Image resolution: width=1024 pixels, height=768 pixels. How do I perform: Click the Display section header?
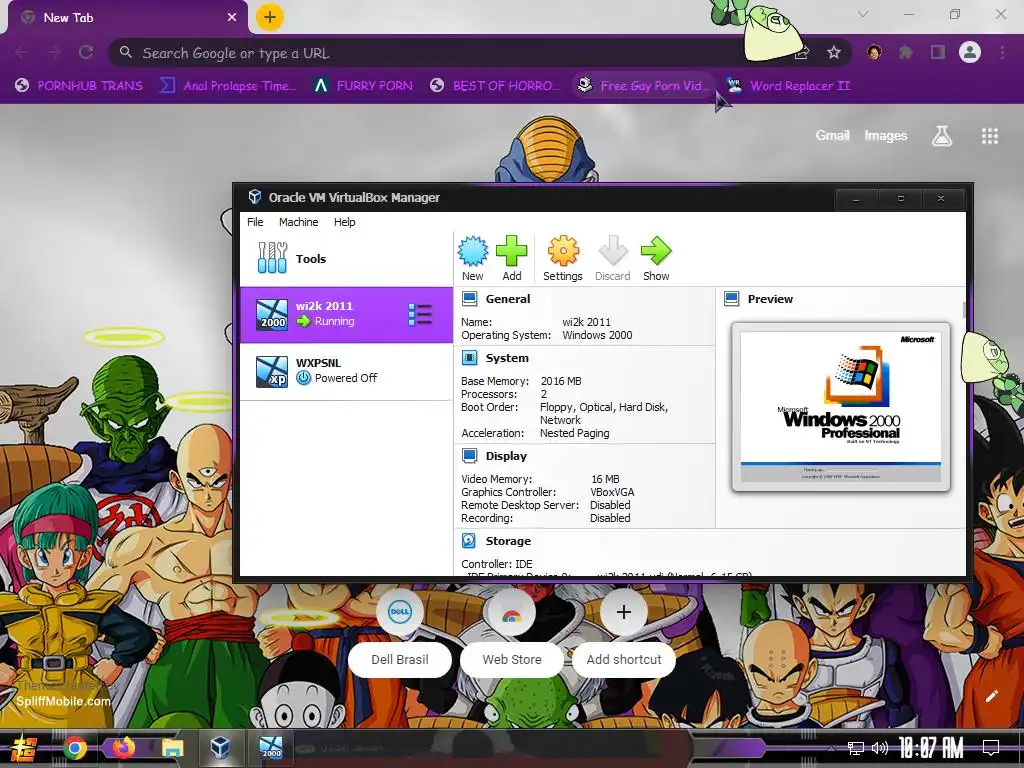[x=506, y=456]
